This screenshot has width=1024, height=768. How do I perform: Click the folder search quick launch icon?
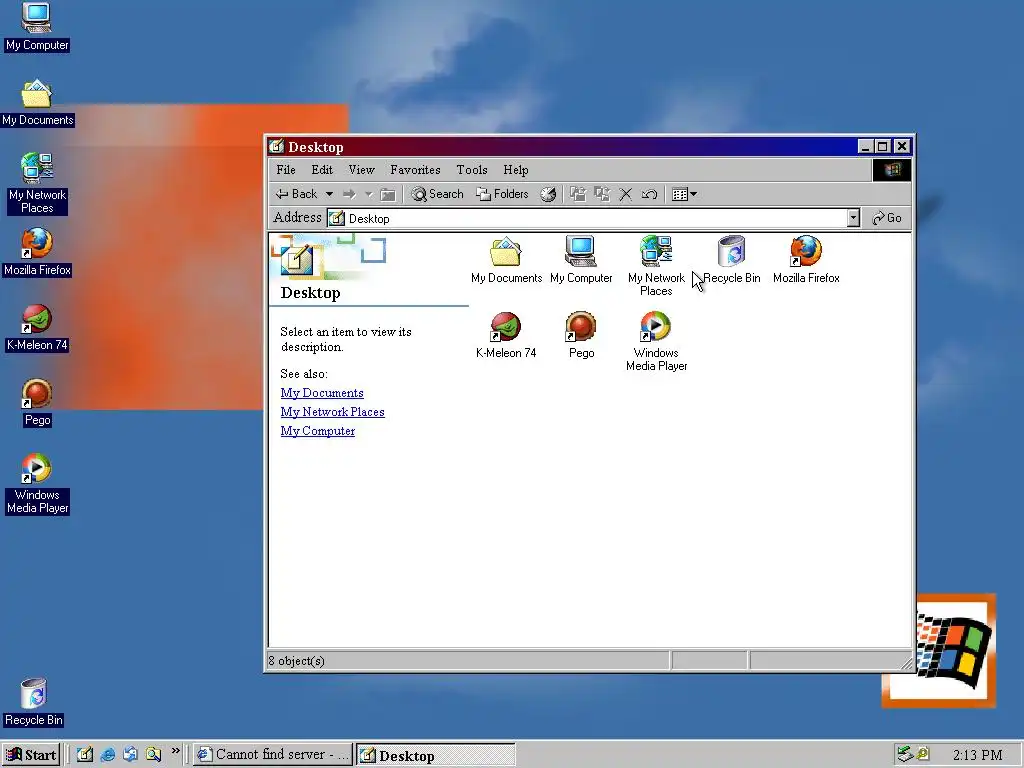pos(153,754)
